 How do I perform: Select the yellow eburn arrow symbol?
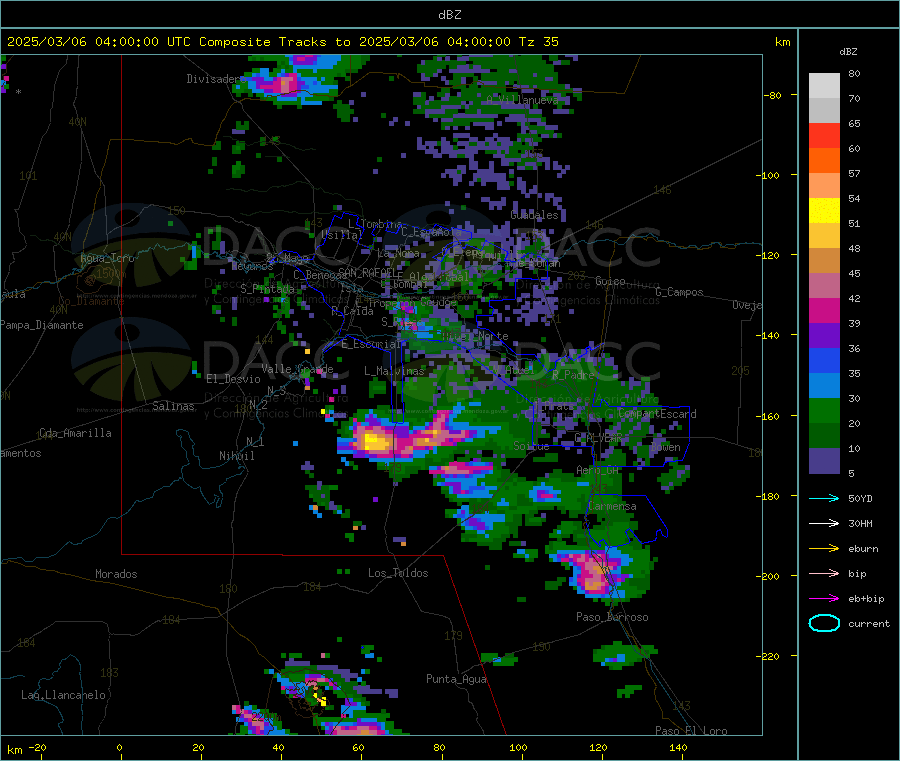tap(824, 549)
